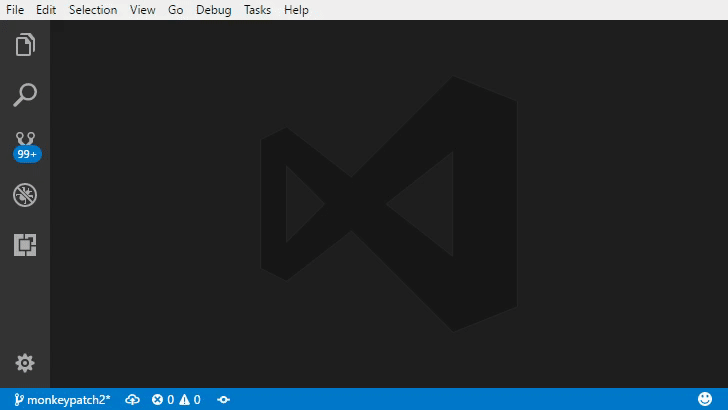Open the Go menu
The height and width of the screenshot is (410, 728).
(176, 10)
